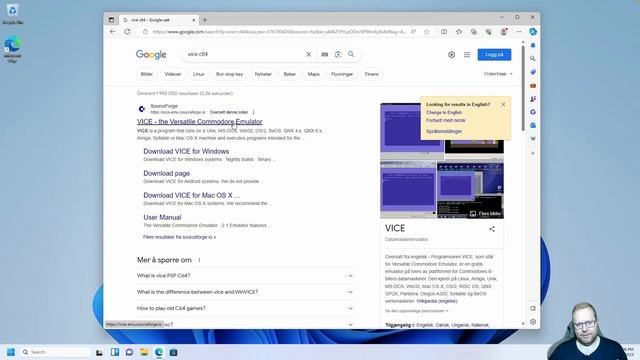Image resolution: width=640 pixels, height=360 pixels.
Task: Open 'Wikipedia (engelsk)' link in panel
Action: pyautogui.click(x=437, y=301)
